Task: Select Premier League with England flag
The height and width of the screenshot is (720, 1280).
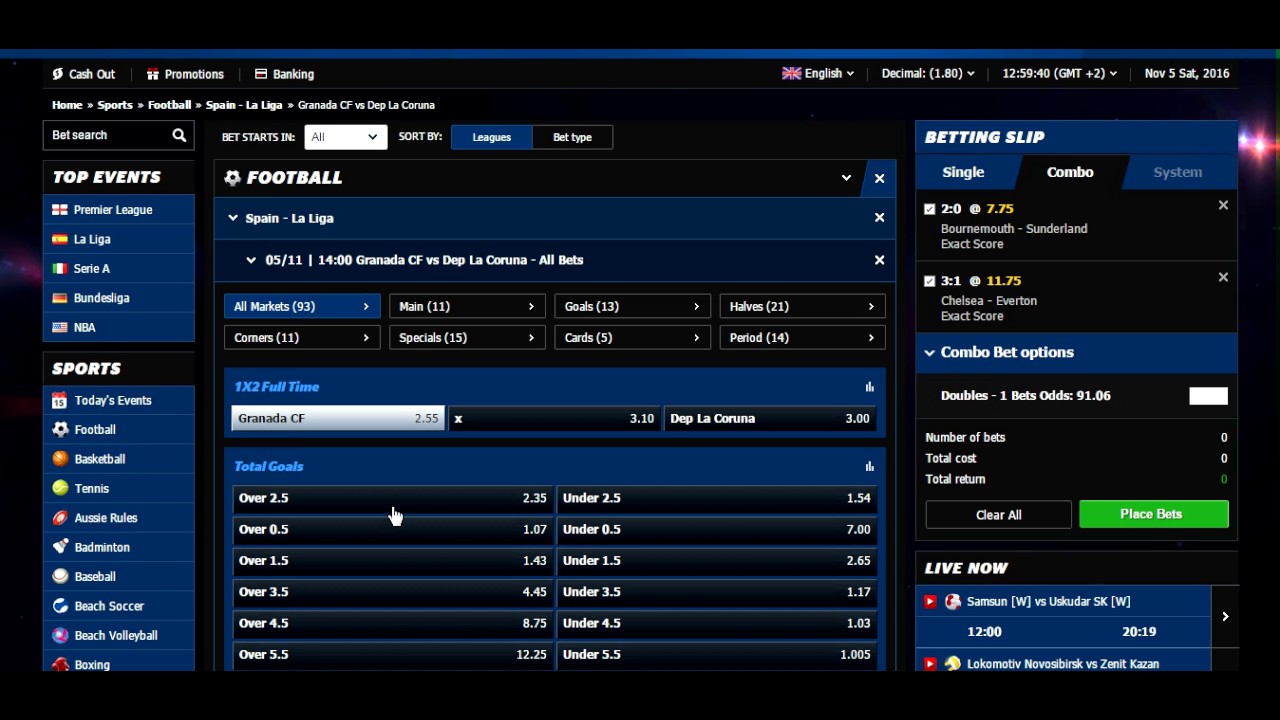Action: tap(119, 210)
